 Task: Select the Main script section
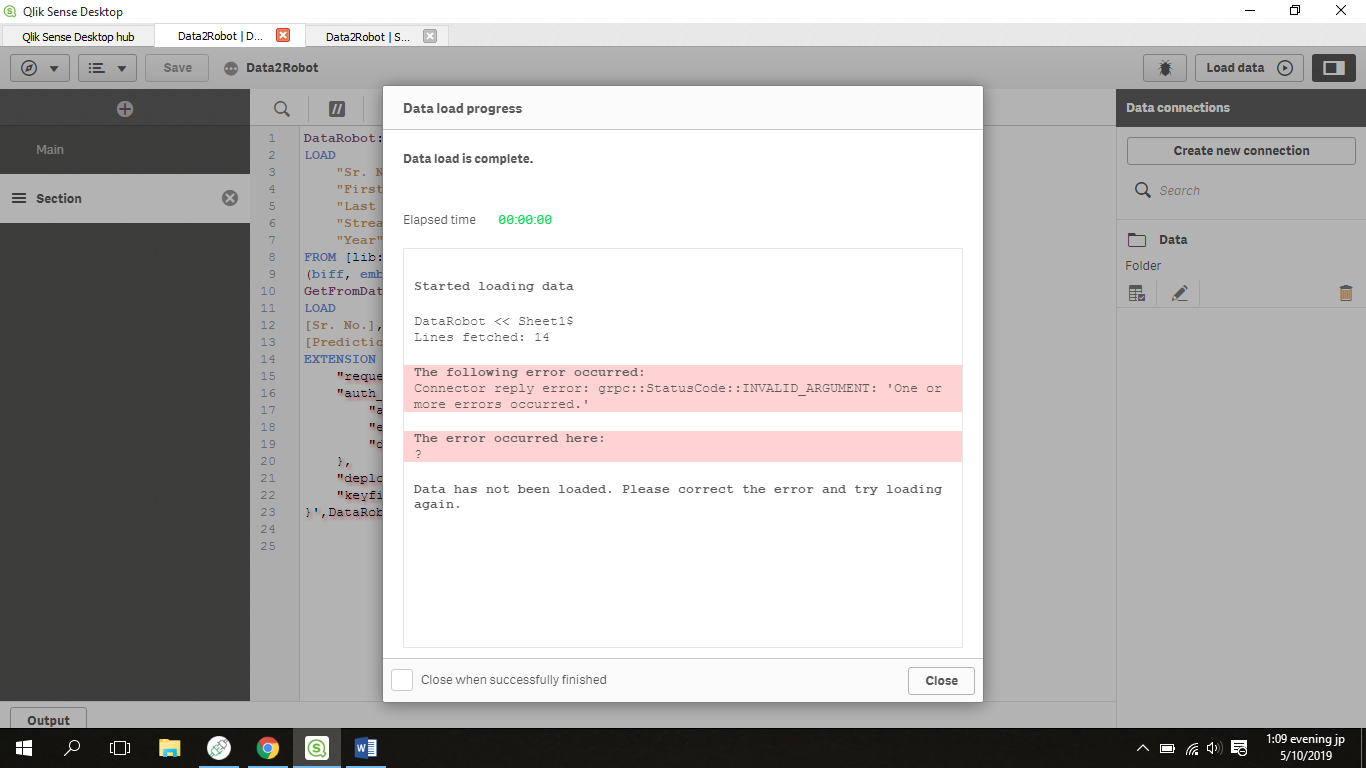pos(125,150)
